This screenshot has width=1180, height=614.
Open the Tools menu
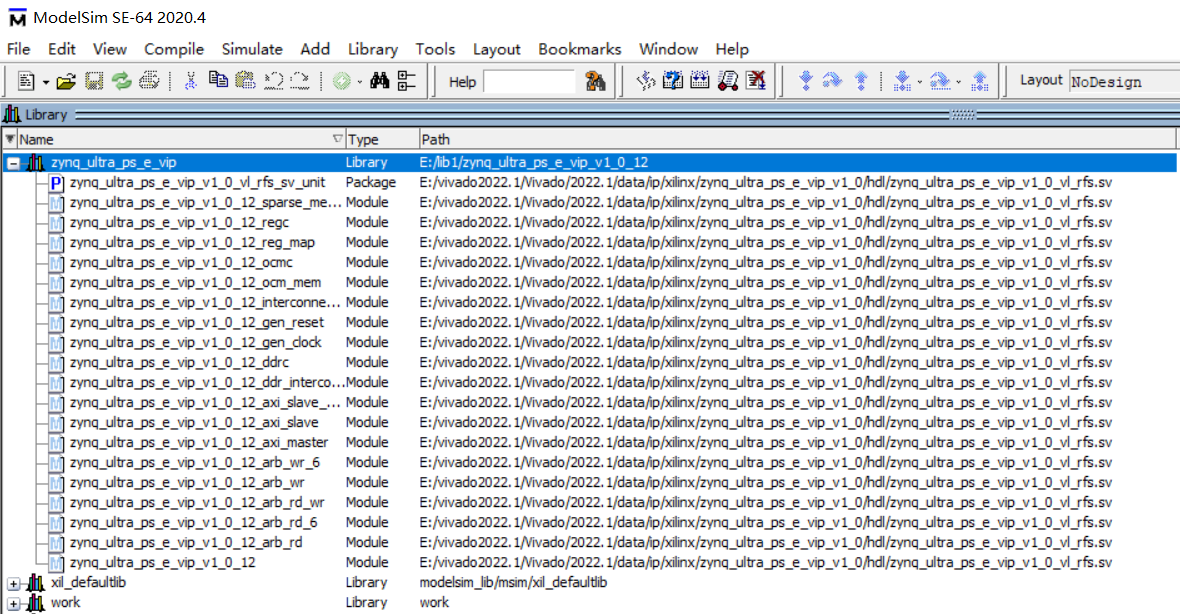(435, 49)
